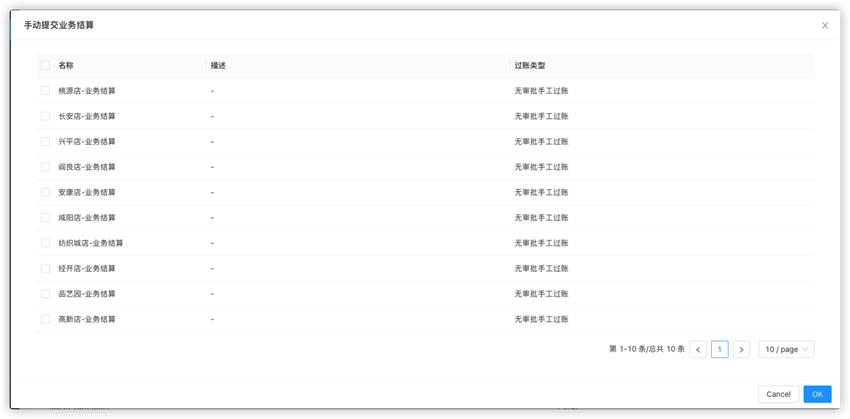The width and height of the screenshot is (850, 419).
Task: Check the 纺织城店-业务结算 row checkbox
Action: click(x=46, y=243)
